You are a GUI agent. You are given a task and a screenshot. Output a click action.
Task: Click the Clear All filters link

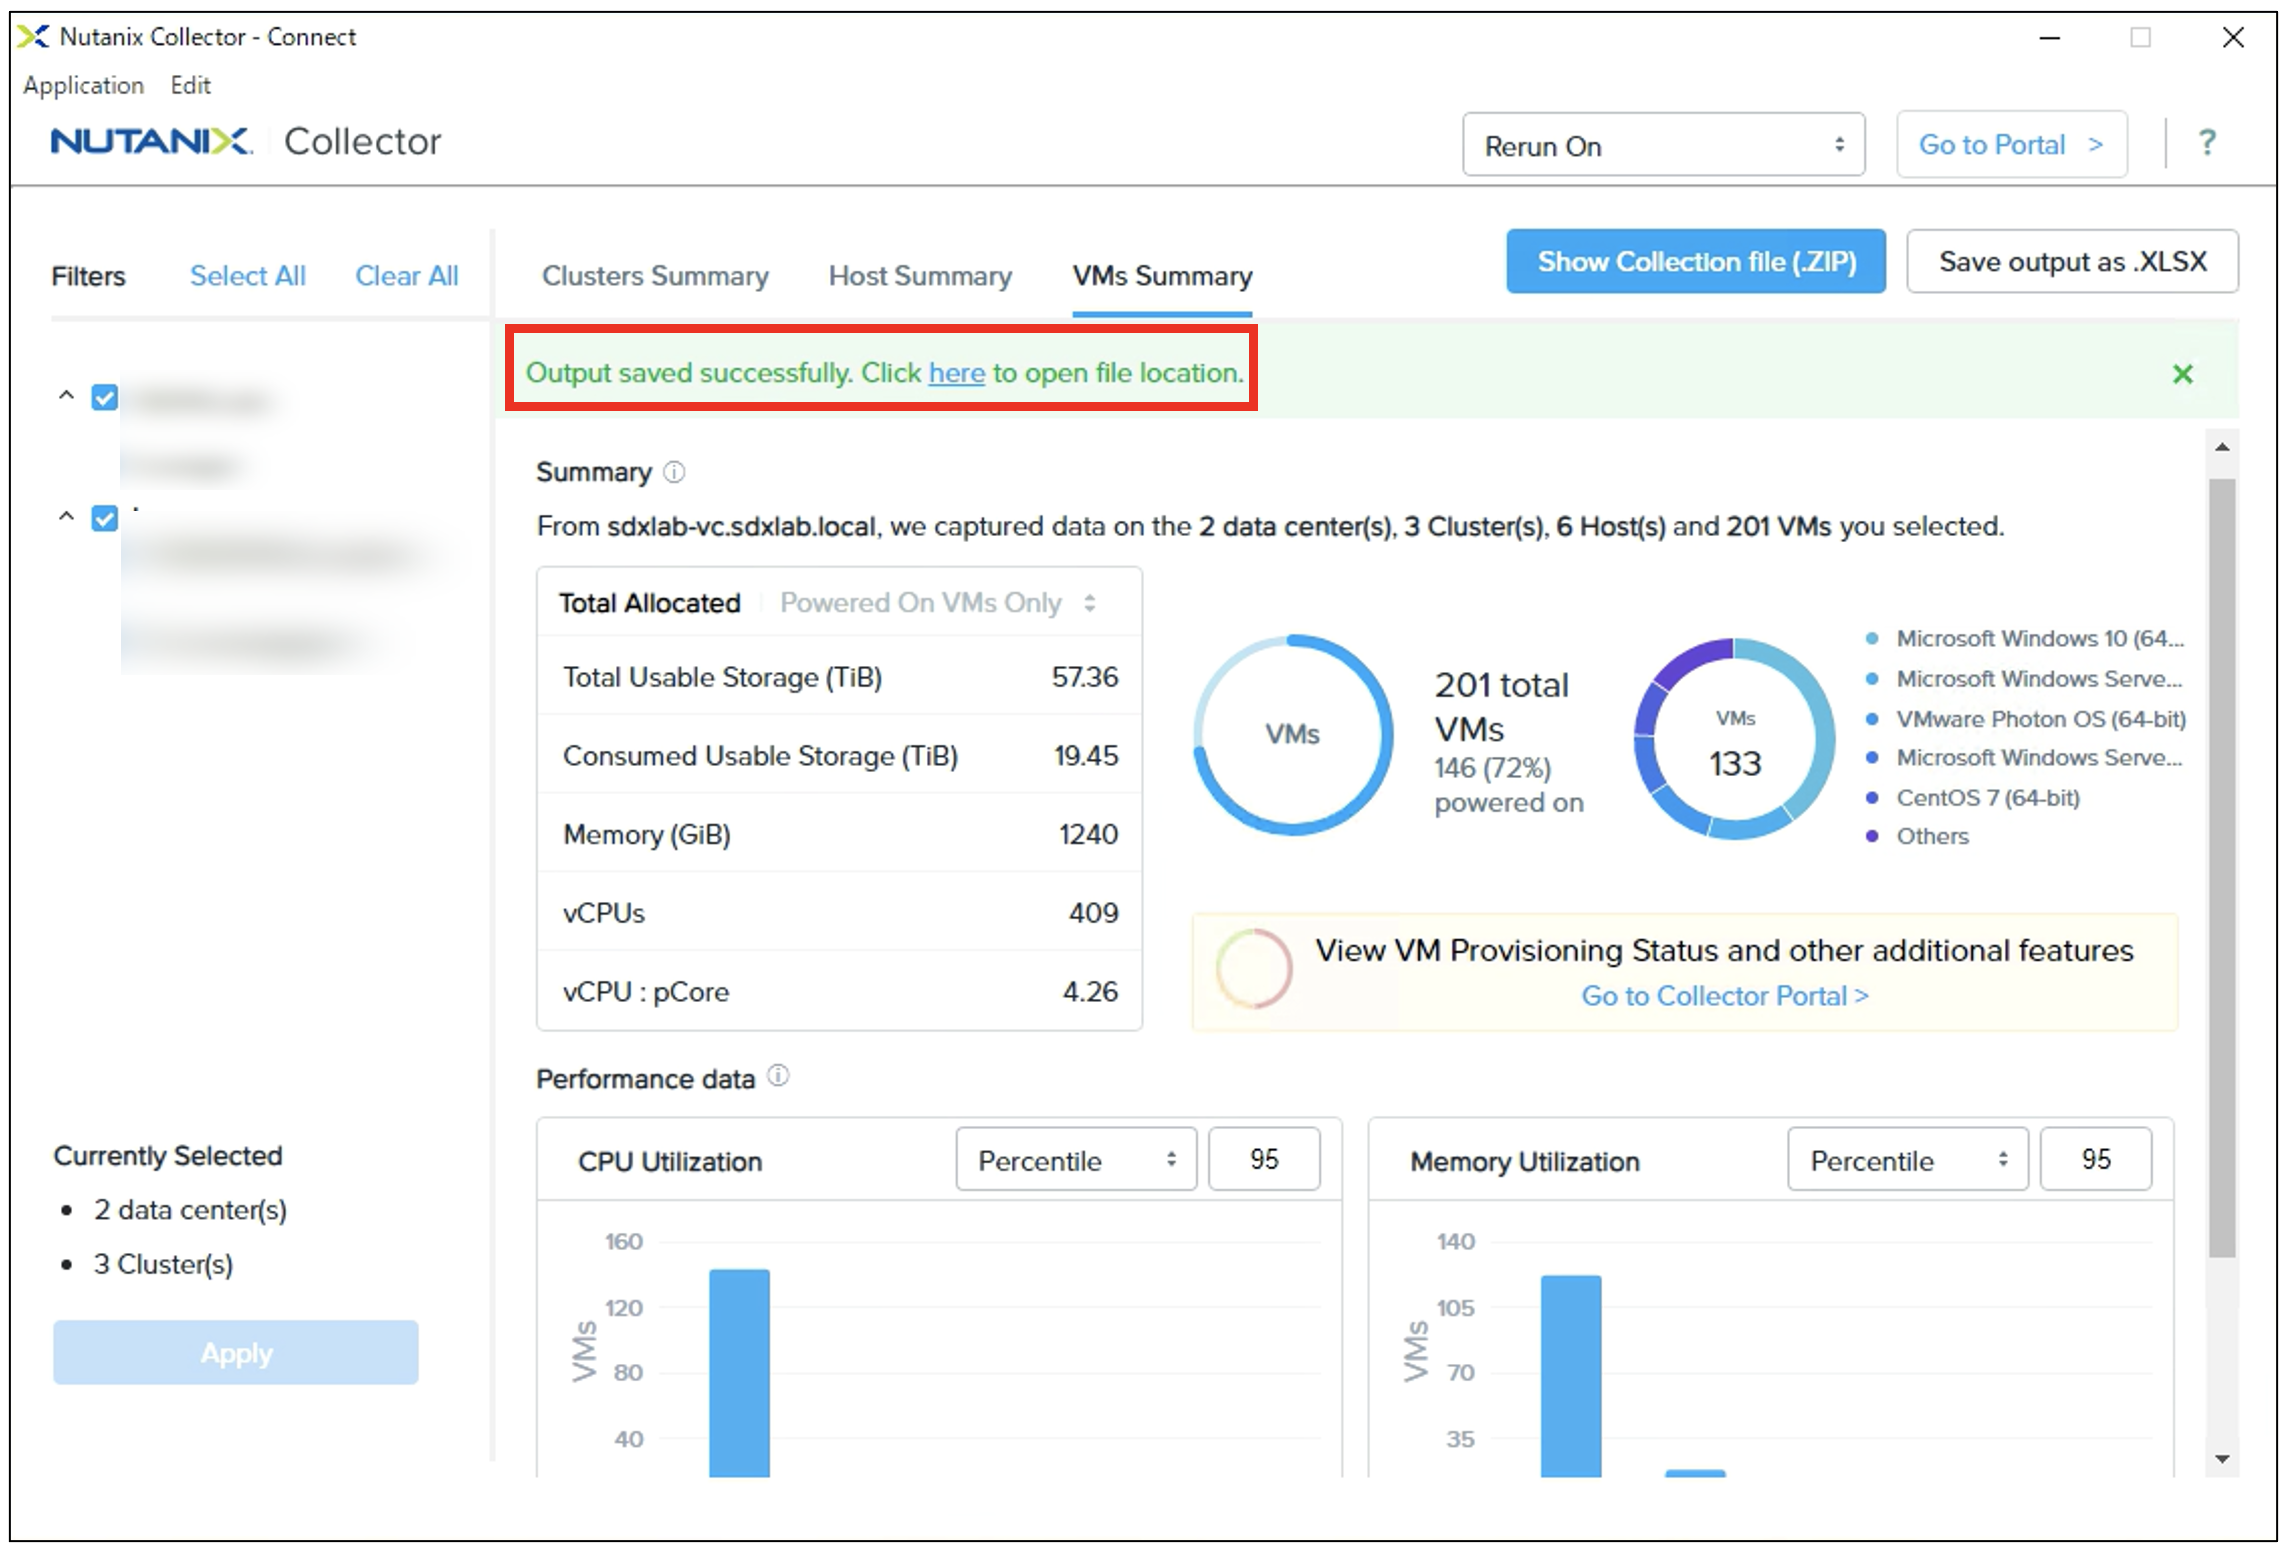[x=407, y=276]
